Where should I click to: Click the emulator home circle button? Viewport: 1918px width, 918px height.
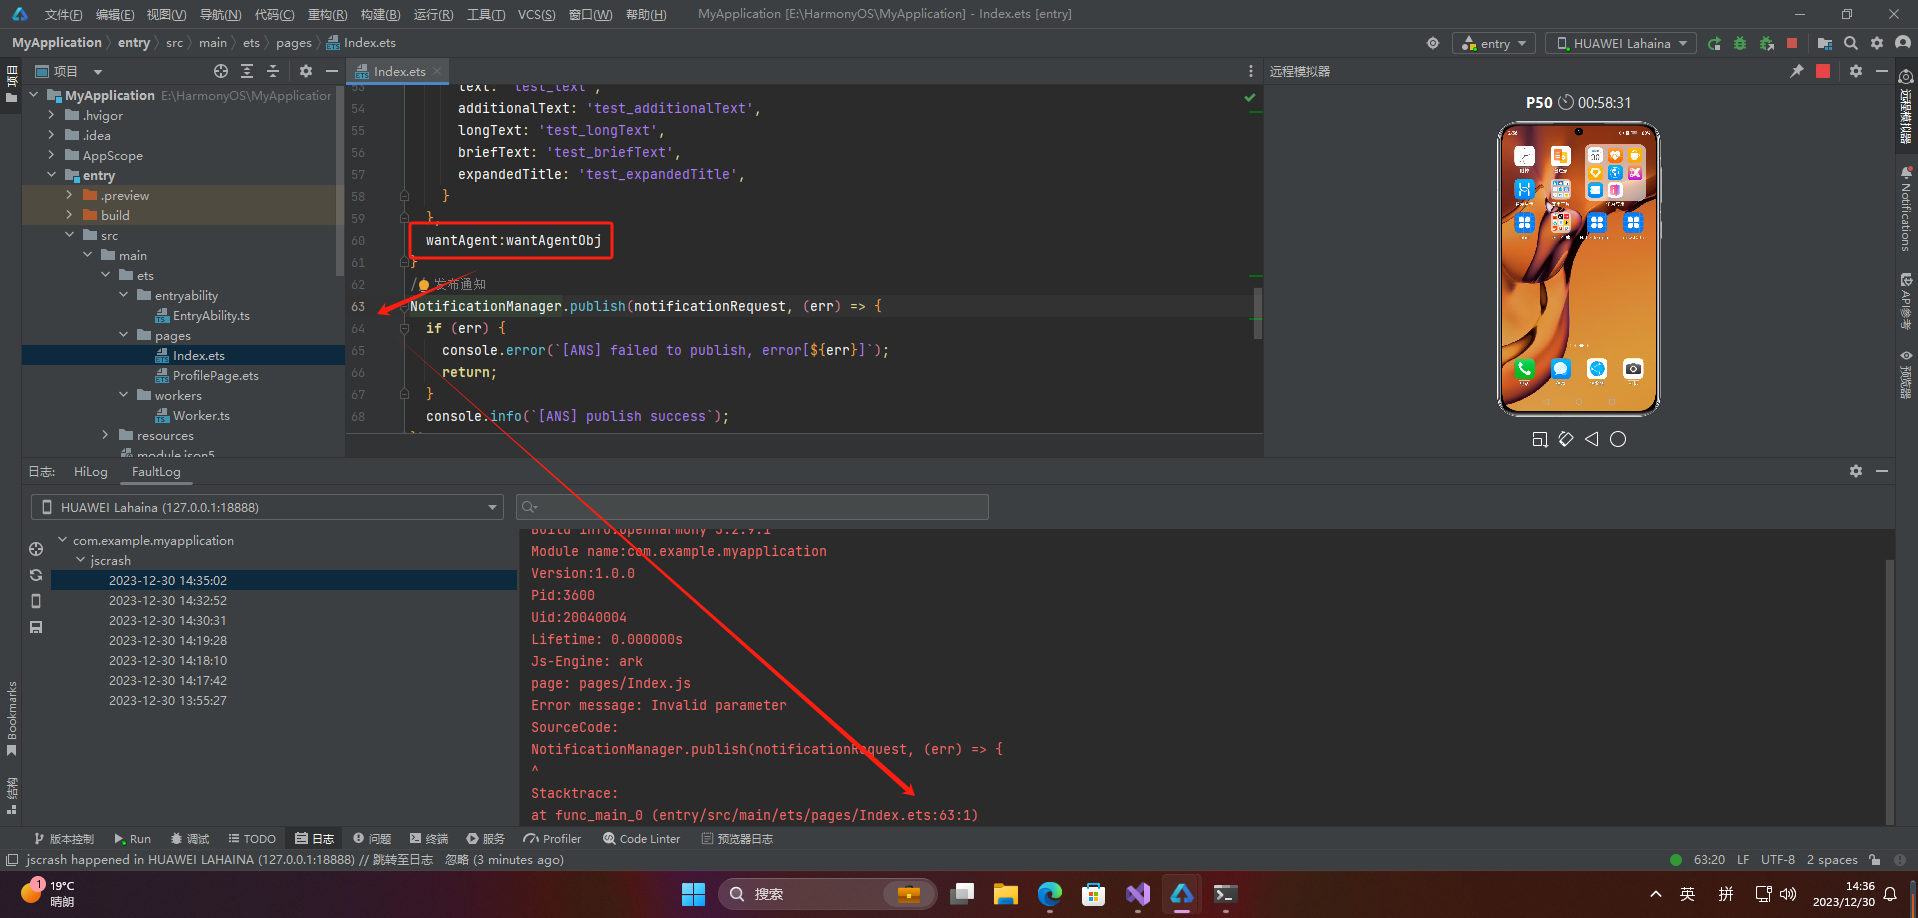tap(1618, 439)
